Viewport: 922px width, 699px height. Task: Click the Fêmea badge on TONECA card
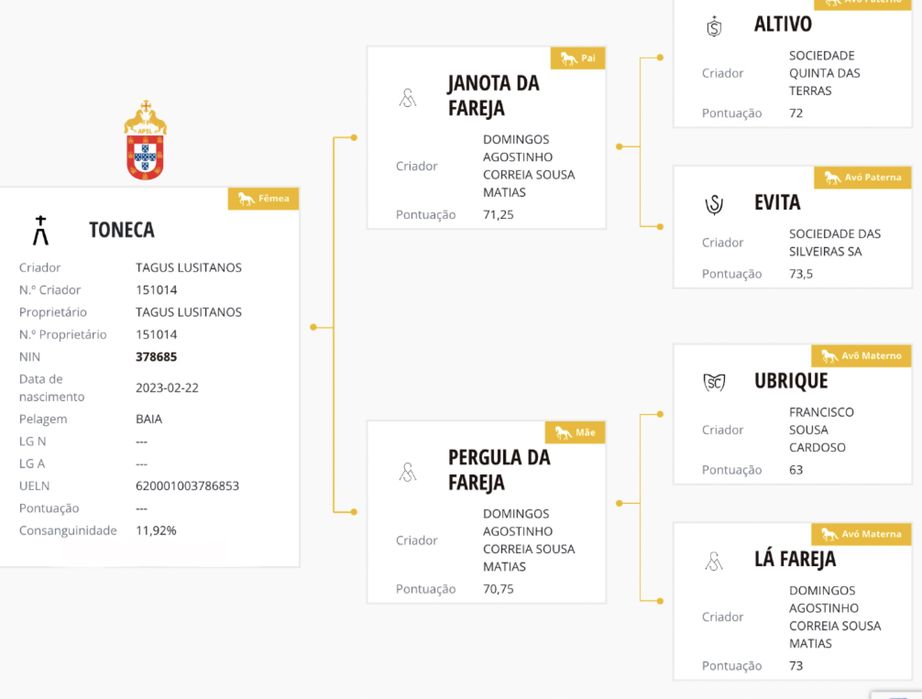click(x=263, y=199)
